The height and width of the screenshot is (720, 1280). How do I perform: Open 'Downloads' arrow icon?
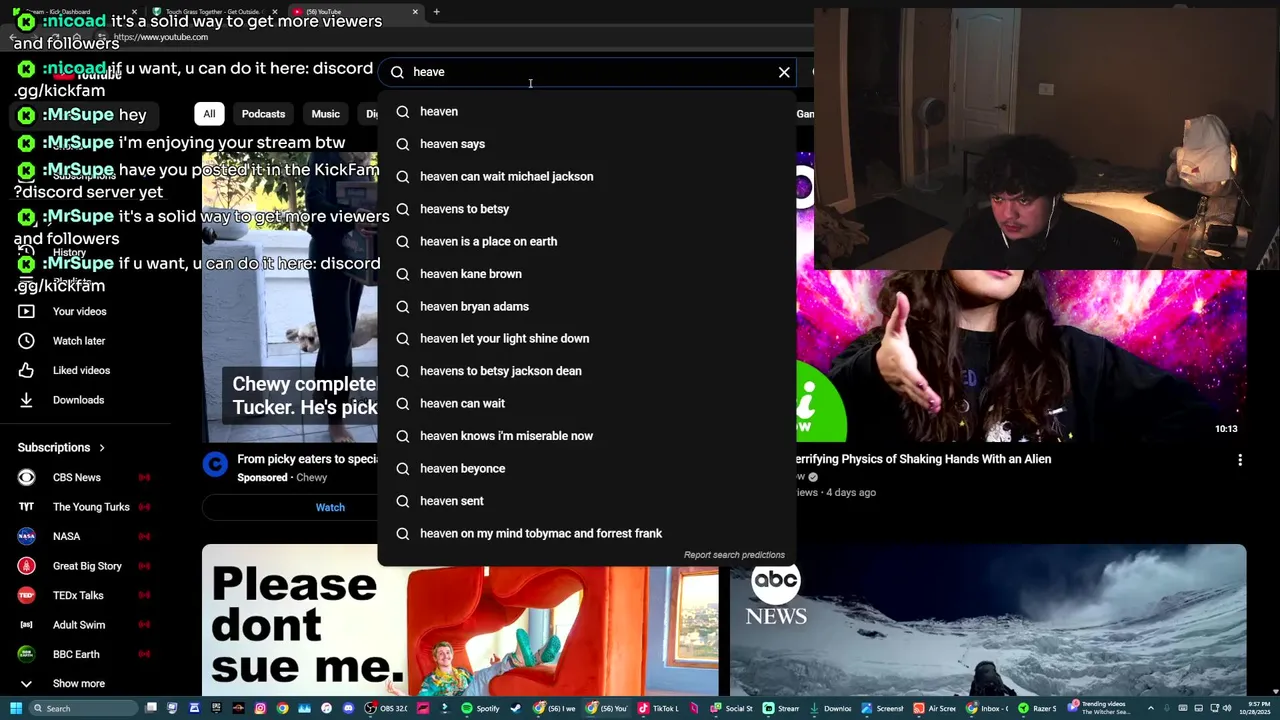coord(26,400)
